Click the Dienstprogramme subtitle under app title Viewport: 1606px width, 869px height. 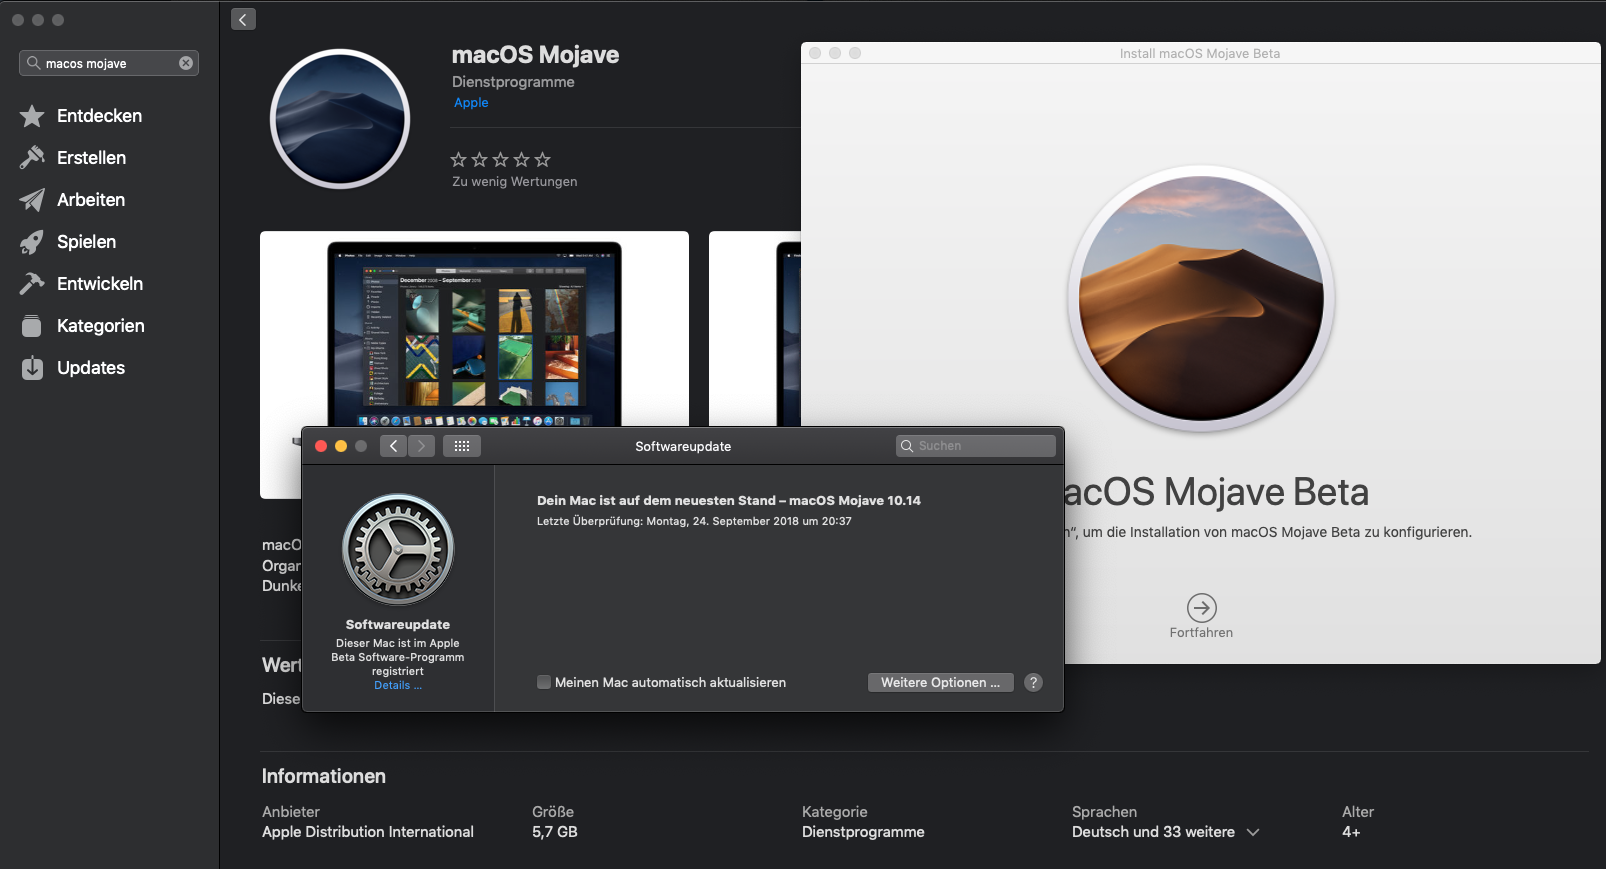pyautogui.click(x=513, y=82)
